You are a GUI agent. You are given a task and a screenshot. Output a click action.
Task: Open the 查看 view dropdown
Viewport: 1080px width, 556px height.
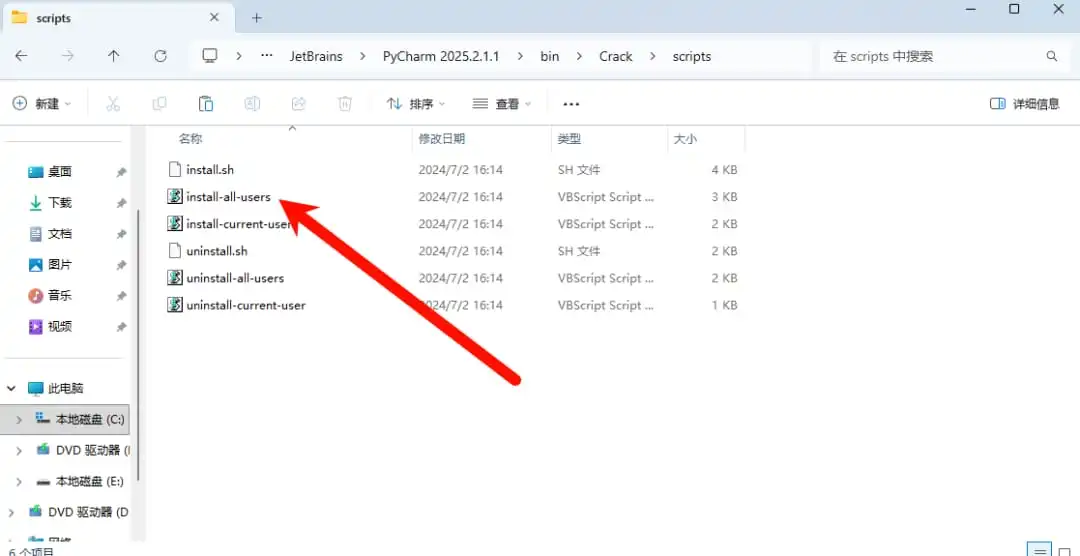[502, 104]
